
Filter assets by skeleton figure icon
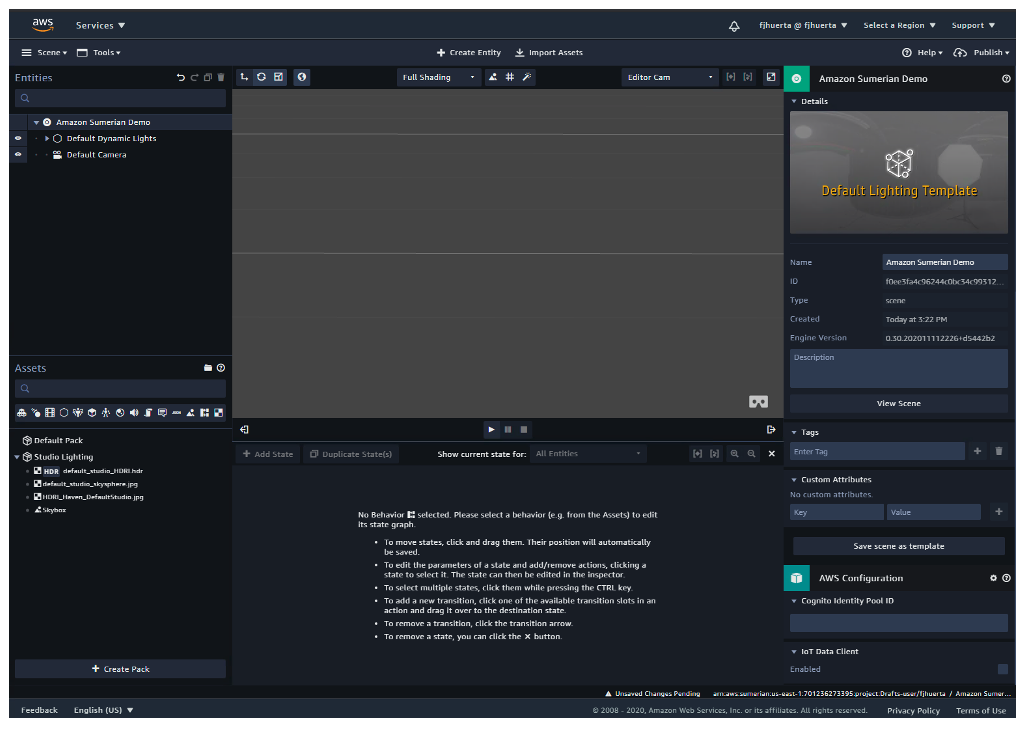(106, 412)
